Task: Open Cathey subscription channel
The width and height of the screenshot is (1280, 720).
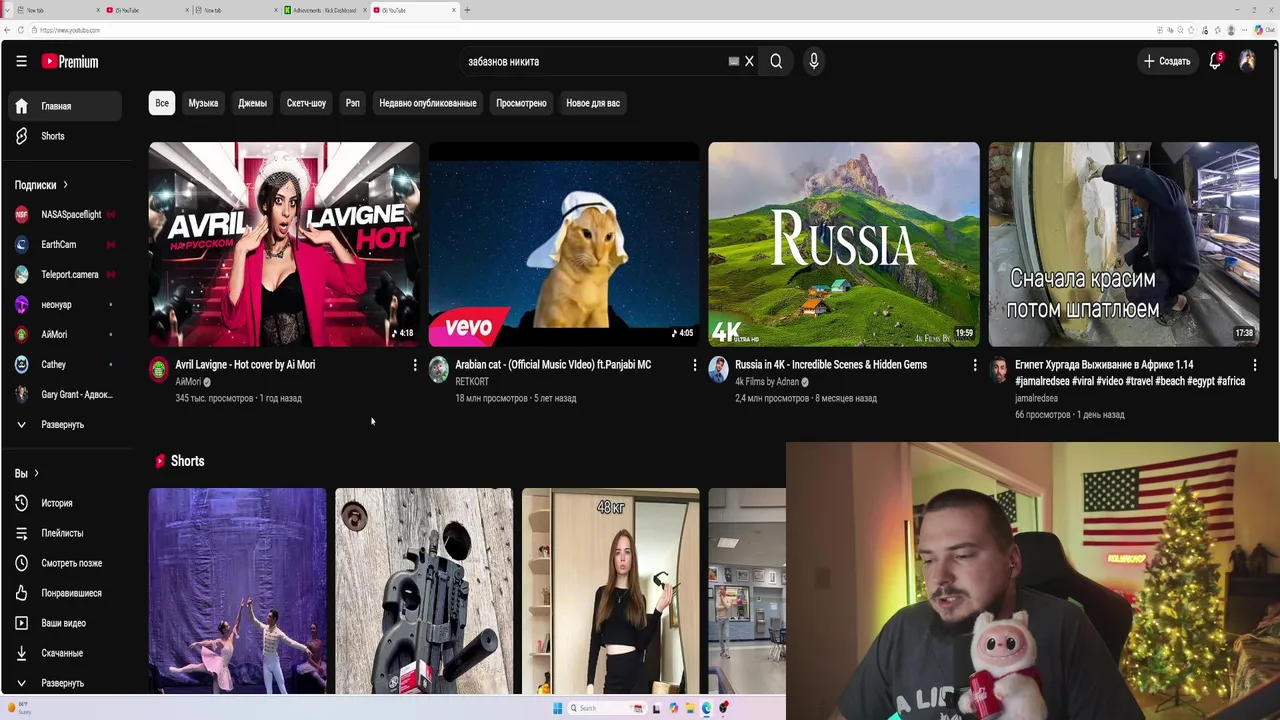Action: point(66,364)
